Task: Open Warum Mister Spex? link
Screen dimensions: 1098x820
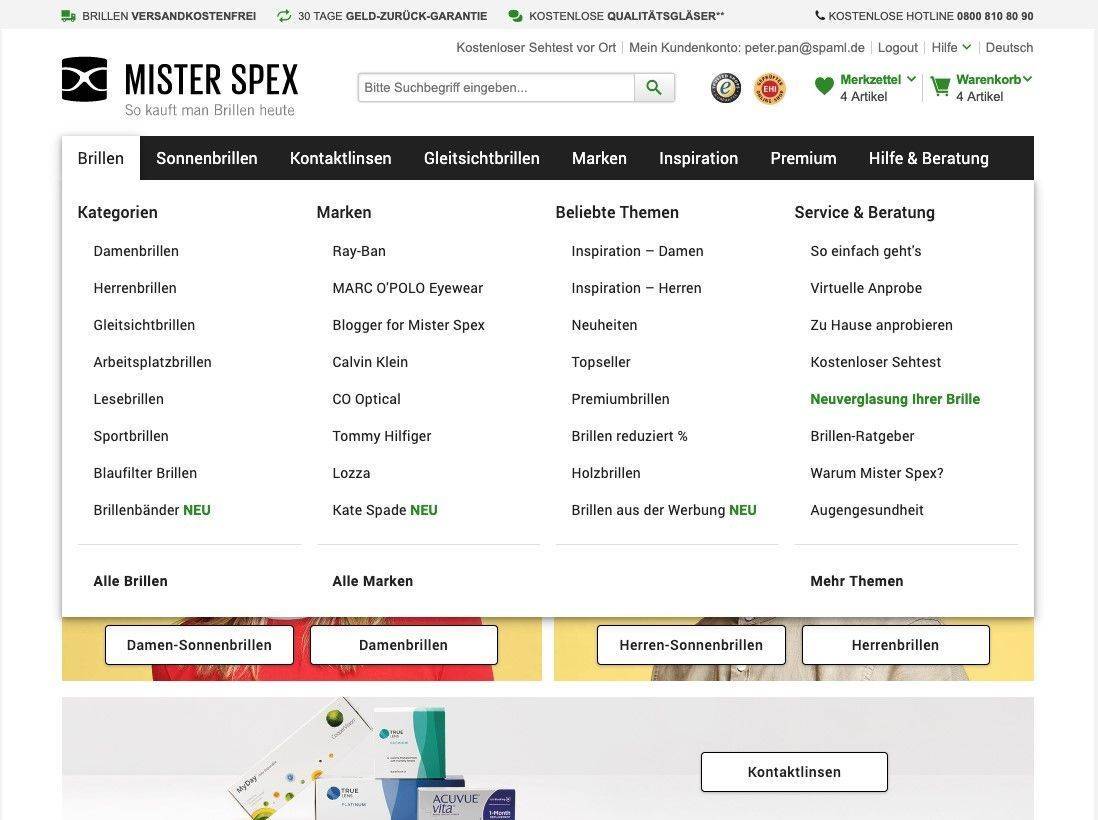Action: [877, 473]
